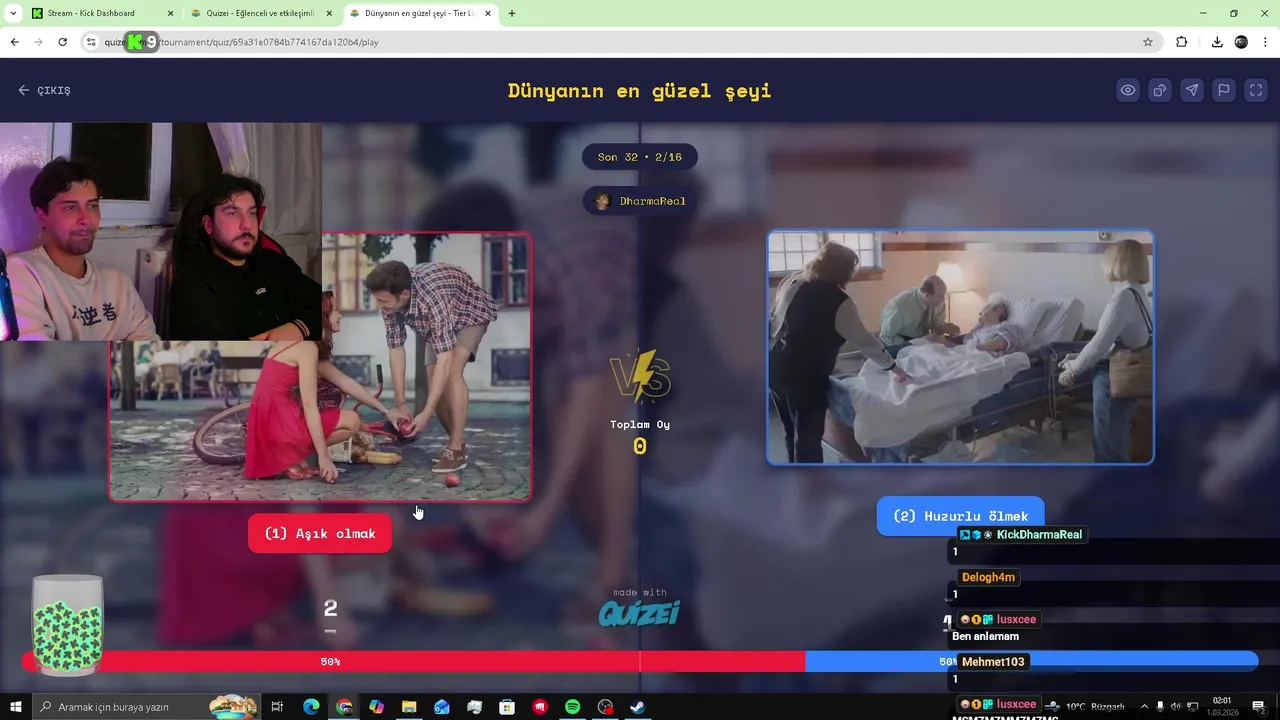Screen dimensions: 1280x720
Task: Open Microsoft Store from the taskbar
Action: (507, 707)
